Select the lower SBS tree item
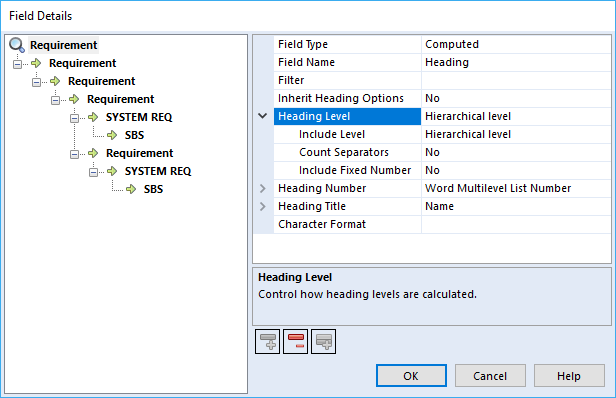 click(x=153, y=189)
